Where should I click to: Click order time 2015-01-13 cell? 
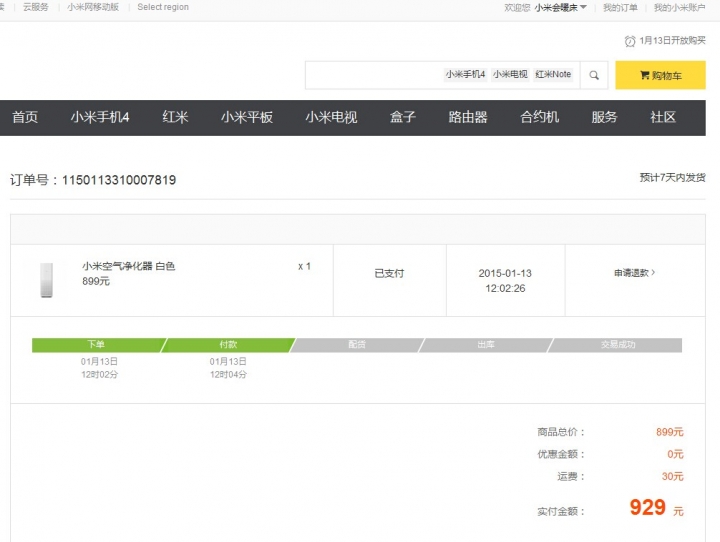pyautogui.click(x=505, y=281)
